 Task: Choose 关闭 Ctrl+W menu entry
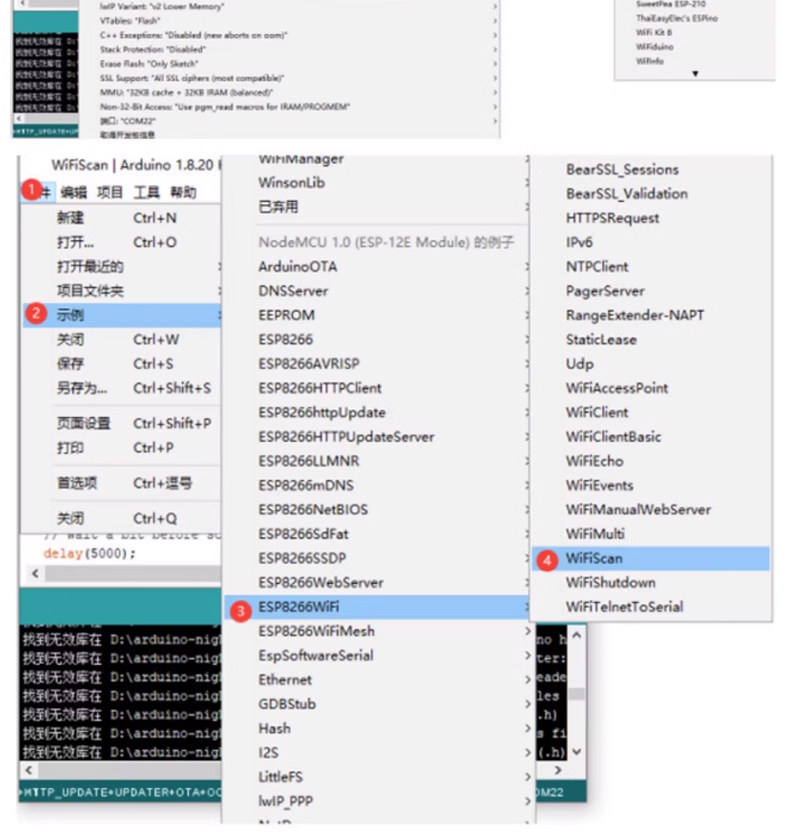pyautogui.click(x=122, y=339)
